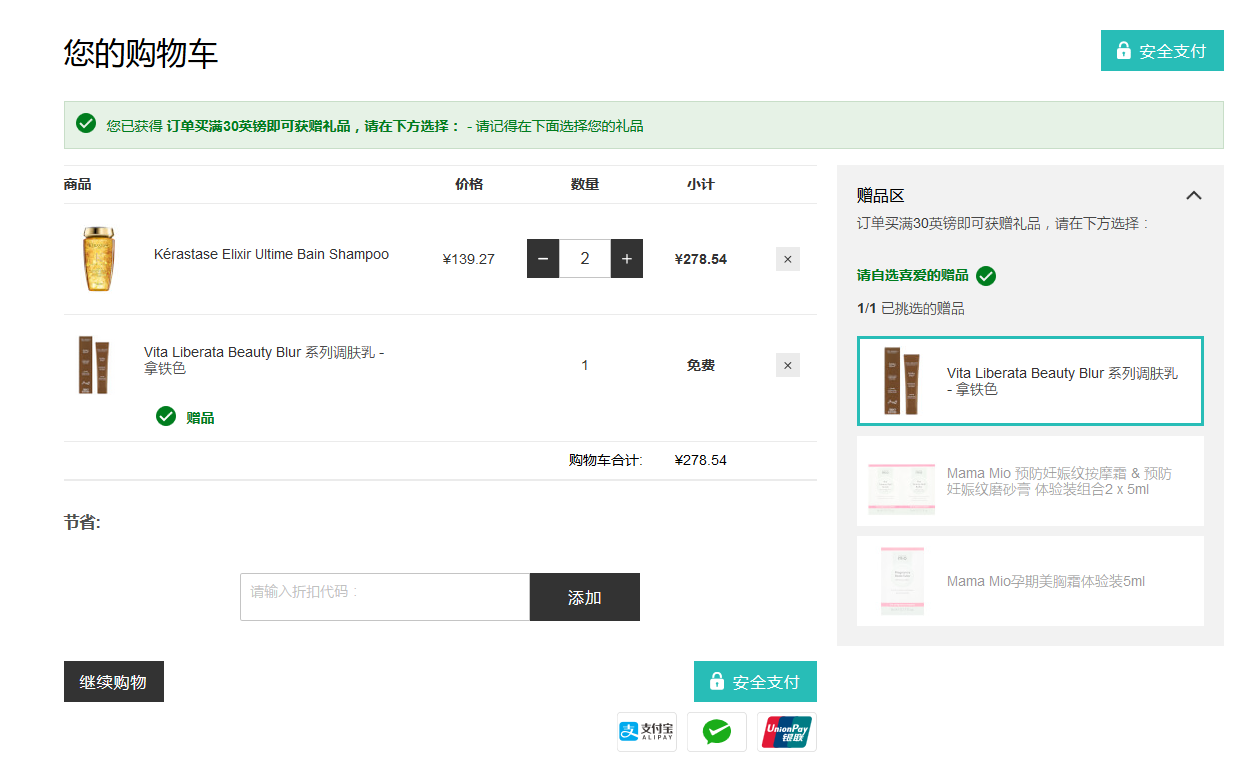Click the 小计 column header
Image resolution: width=1245 pixels, height=770 pixels.
[x=701, y=184]
